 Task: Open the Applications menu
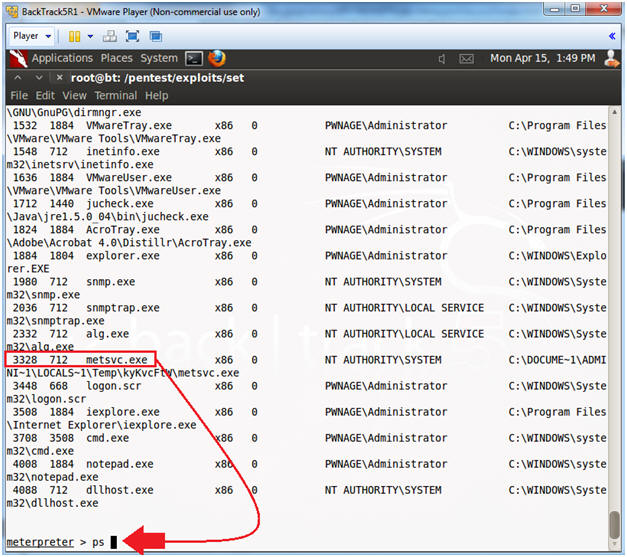pos(62,58)
